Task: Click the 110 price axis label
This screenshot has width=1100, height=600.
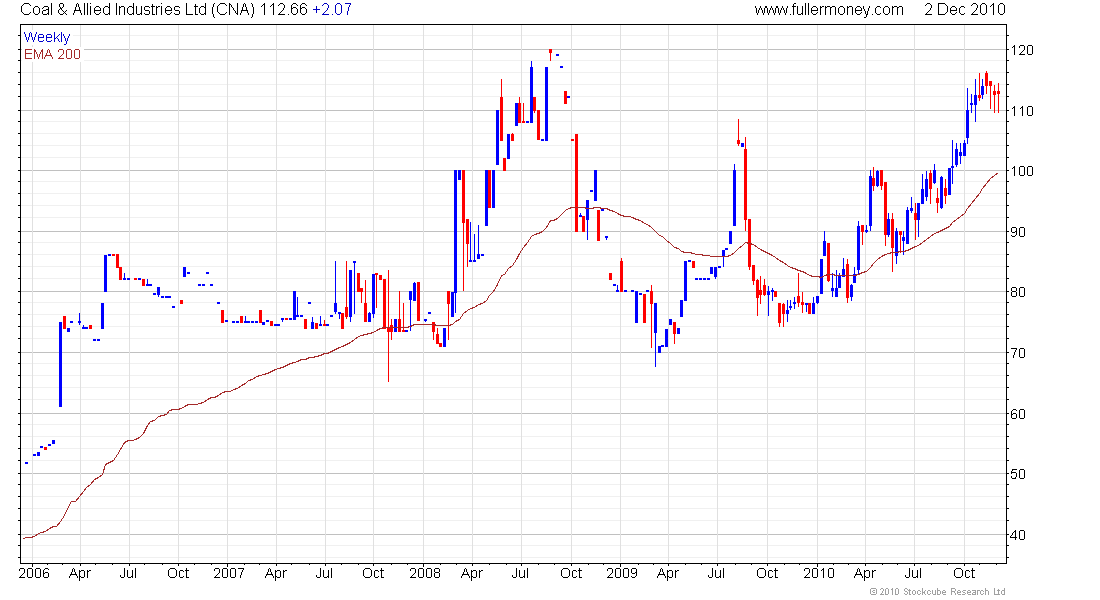Action: [x=1021, y=111]
